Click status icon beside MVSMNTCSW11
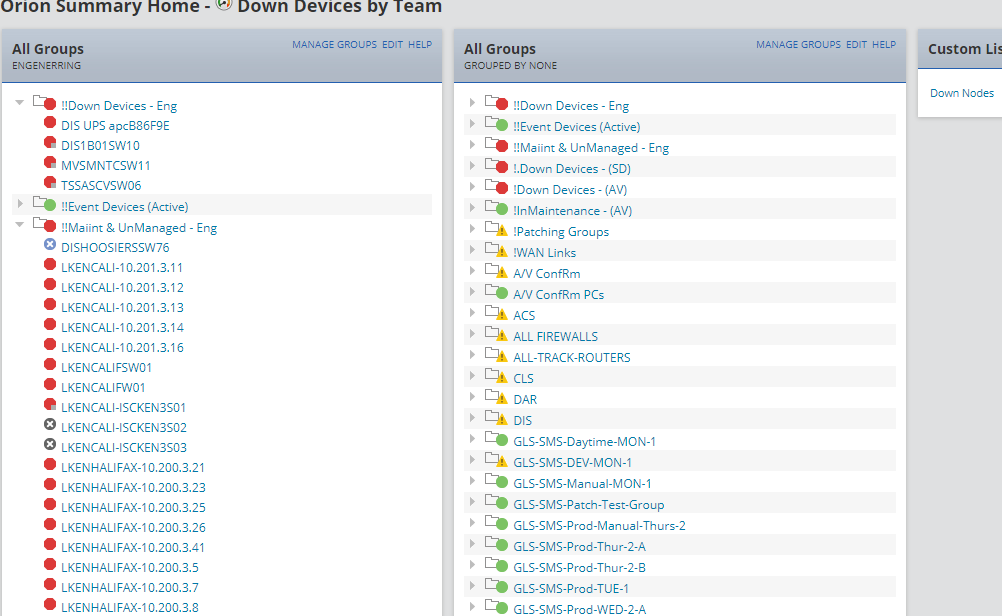1002x616 pixels. pyautogui.click(x=50, y=162)
